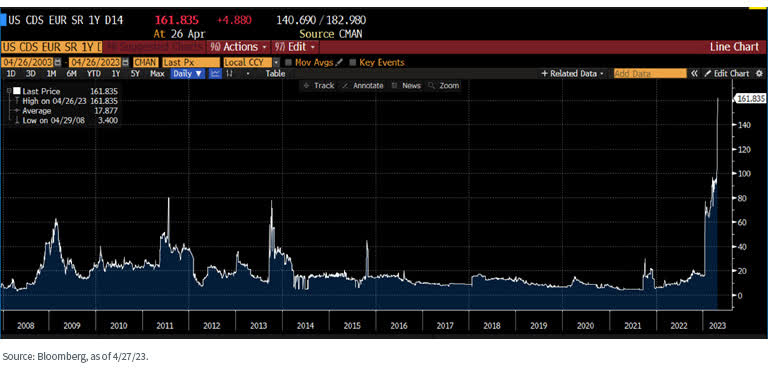768x377 pixels.
Task: Open calendar picker beside start date 04/26/2003
Action: [59, 63]
